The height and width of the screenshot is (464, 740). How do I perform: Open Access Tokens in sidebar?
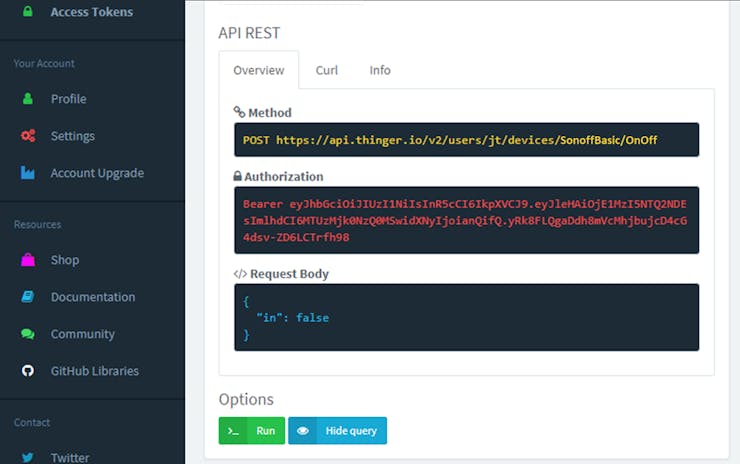point(92,12)
